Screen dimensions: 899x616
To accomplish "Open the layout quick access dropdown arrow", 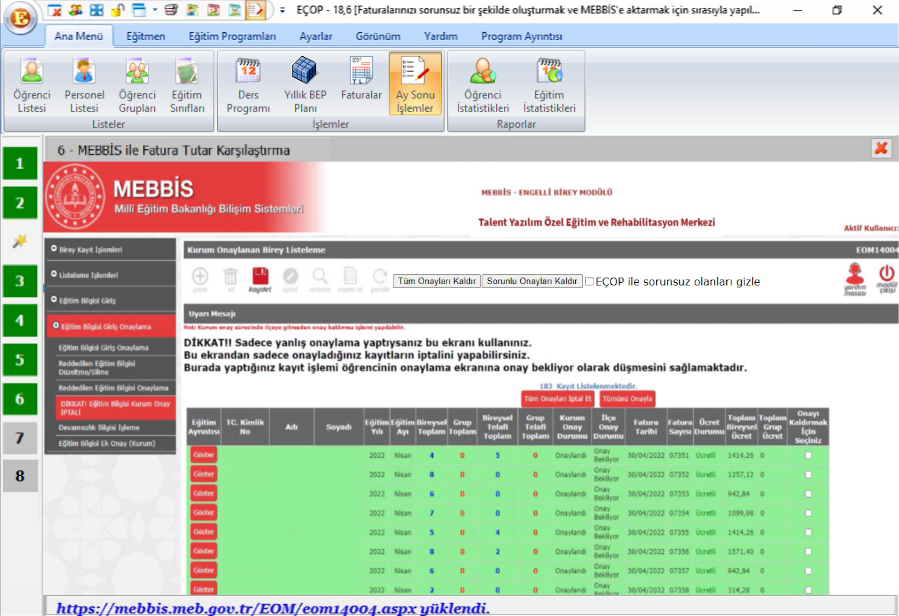I will (x=155, y=10).
